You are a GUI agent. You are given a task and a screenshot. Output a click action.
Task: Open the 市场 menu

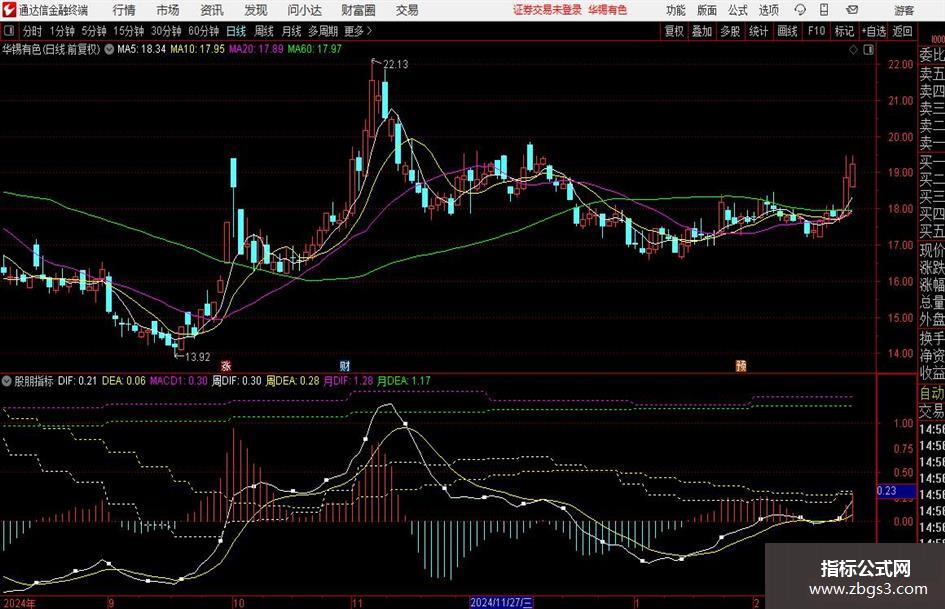(x=168, y=10)
